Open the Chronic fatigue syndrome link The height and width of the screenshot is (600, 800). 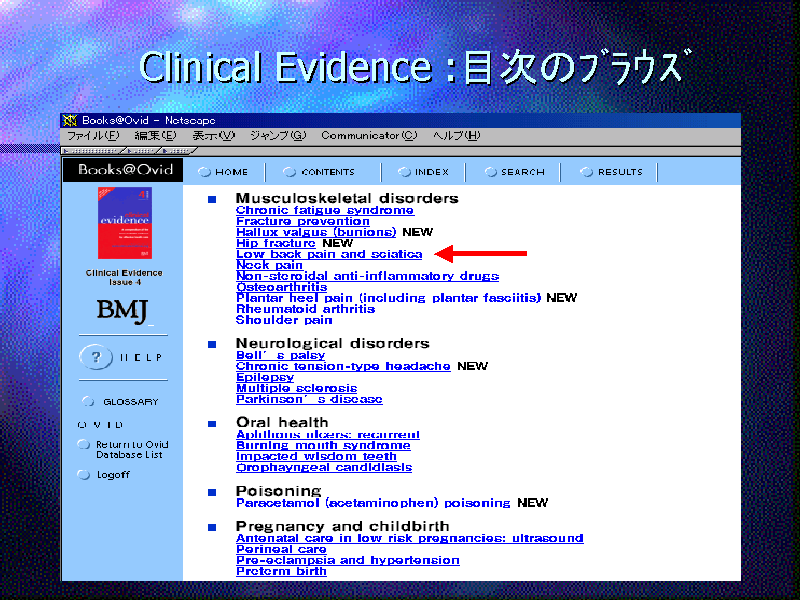coord(324,211)
